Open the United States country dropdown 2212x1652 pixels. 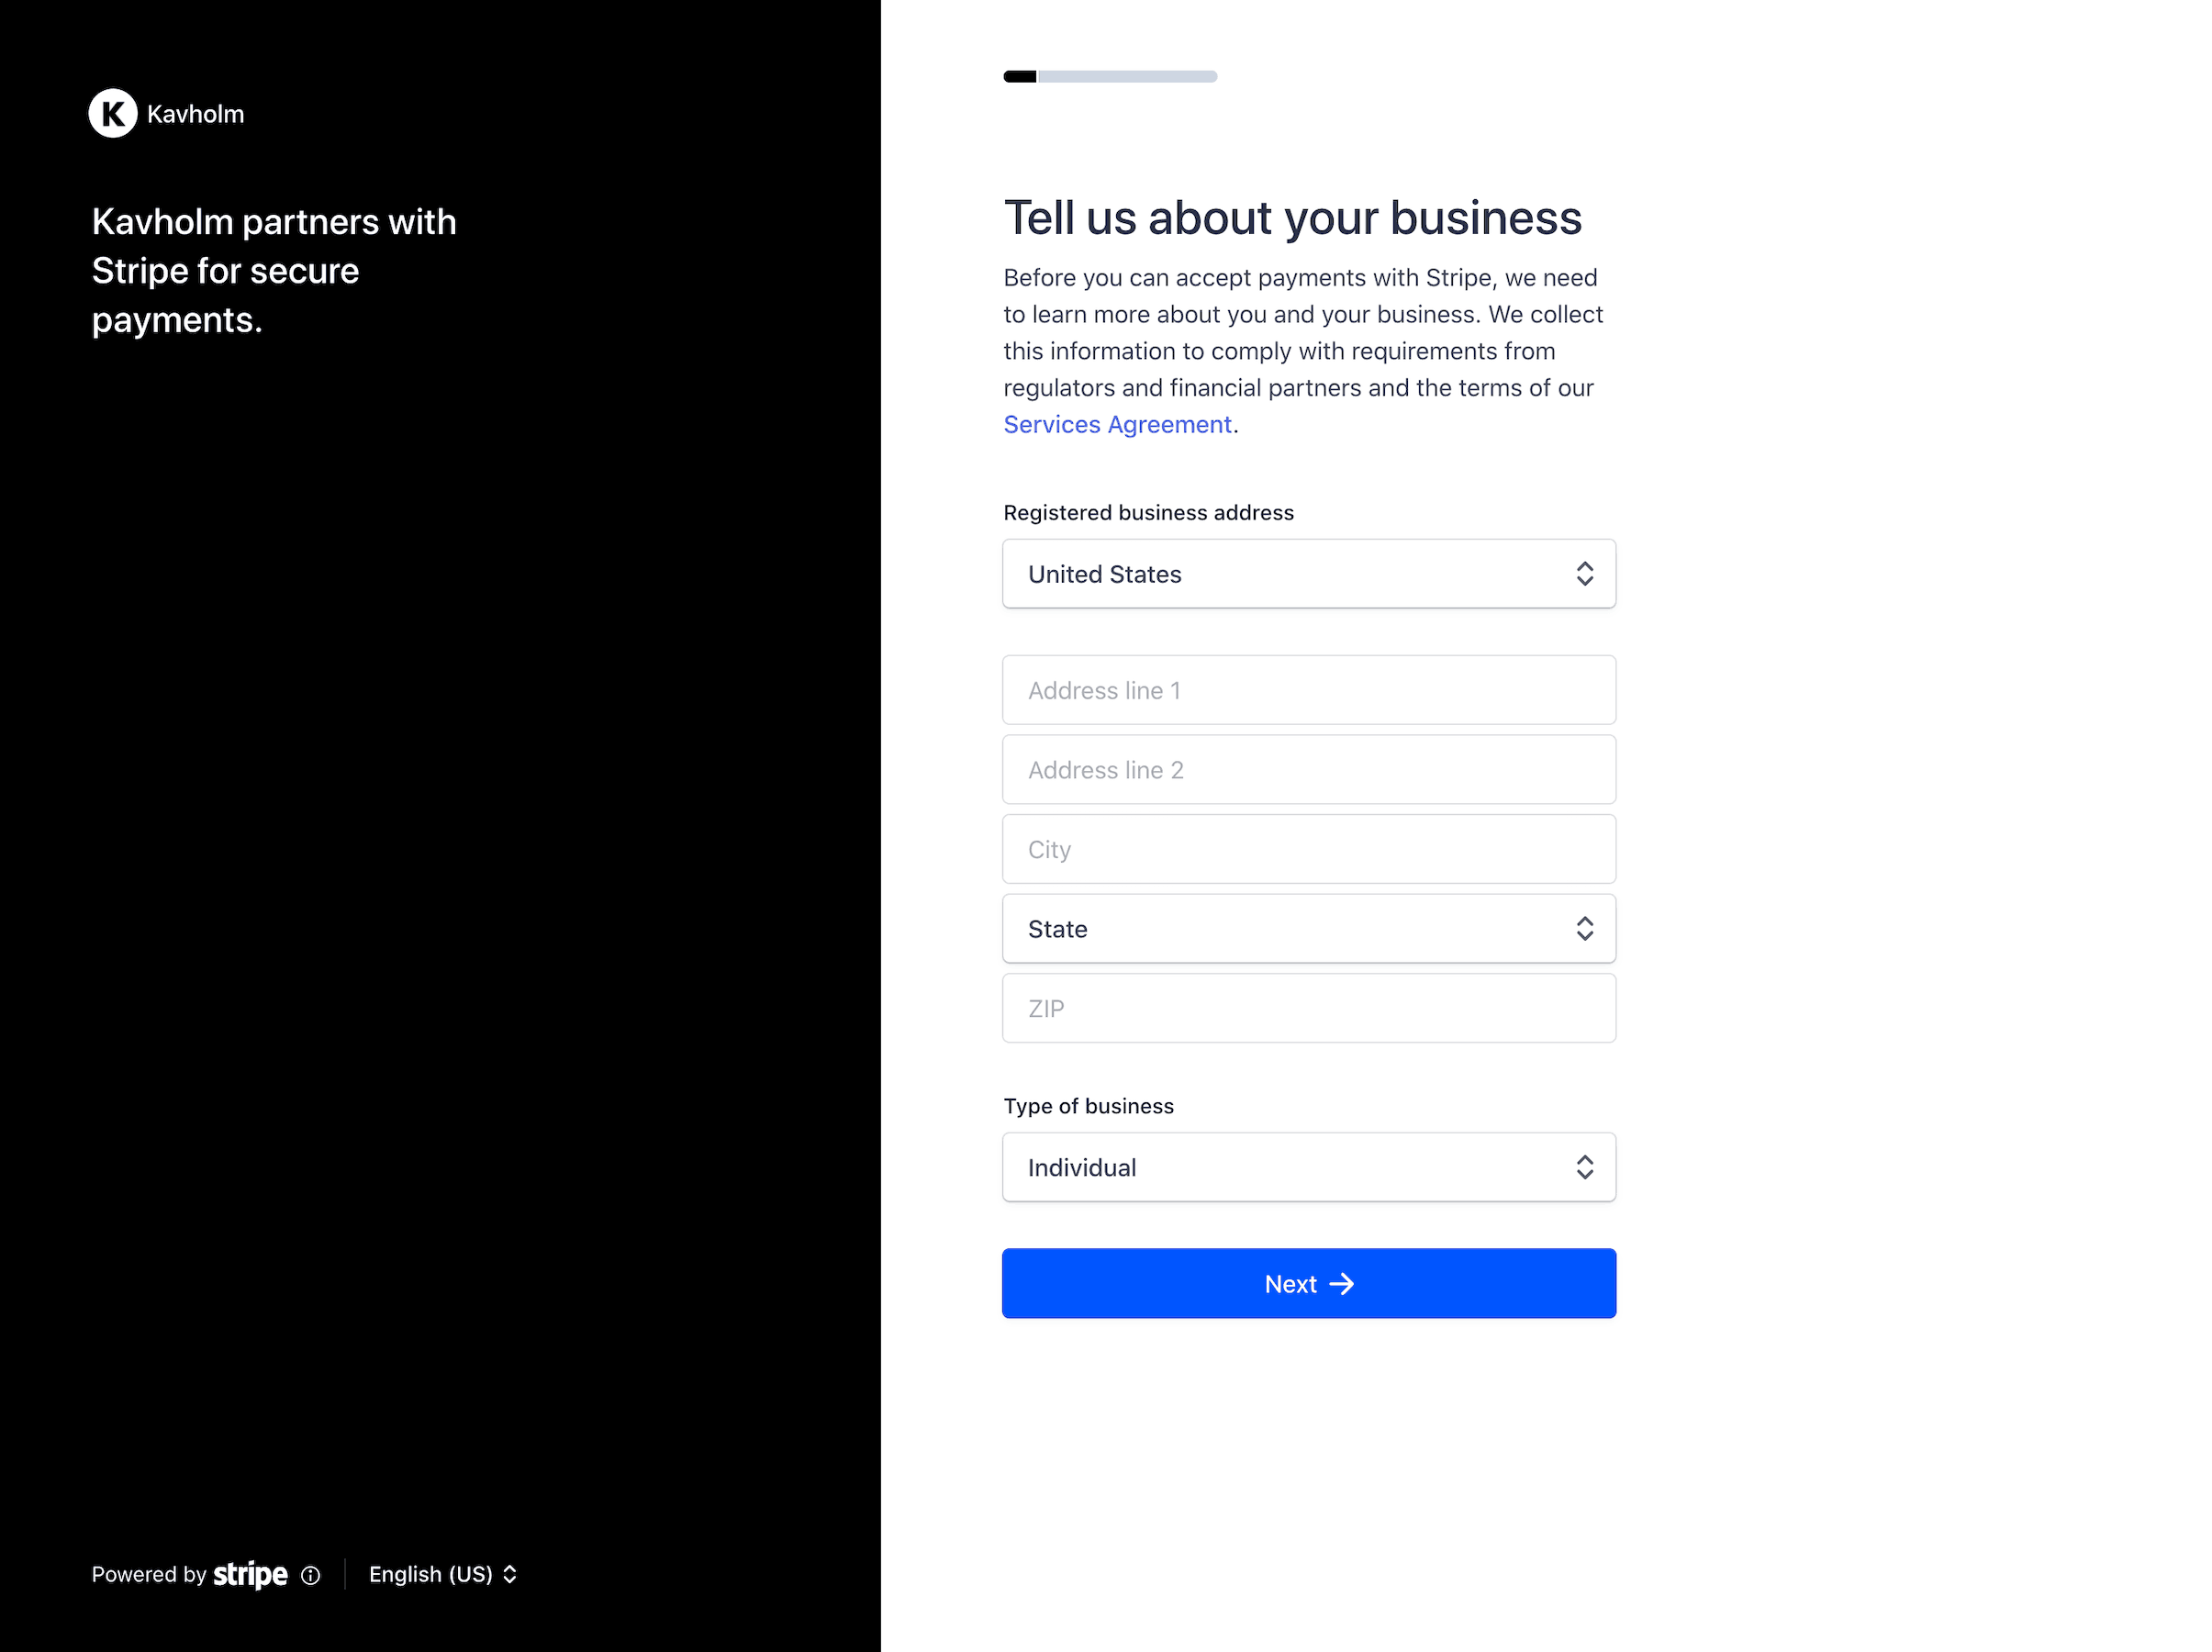click(1309, 574)
